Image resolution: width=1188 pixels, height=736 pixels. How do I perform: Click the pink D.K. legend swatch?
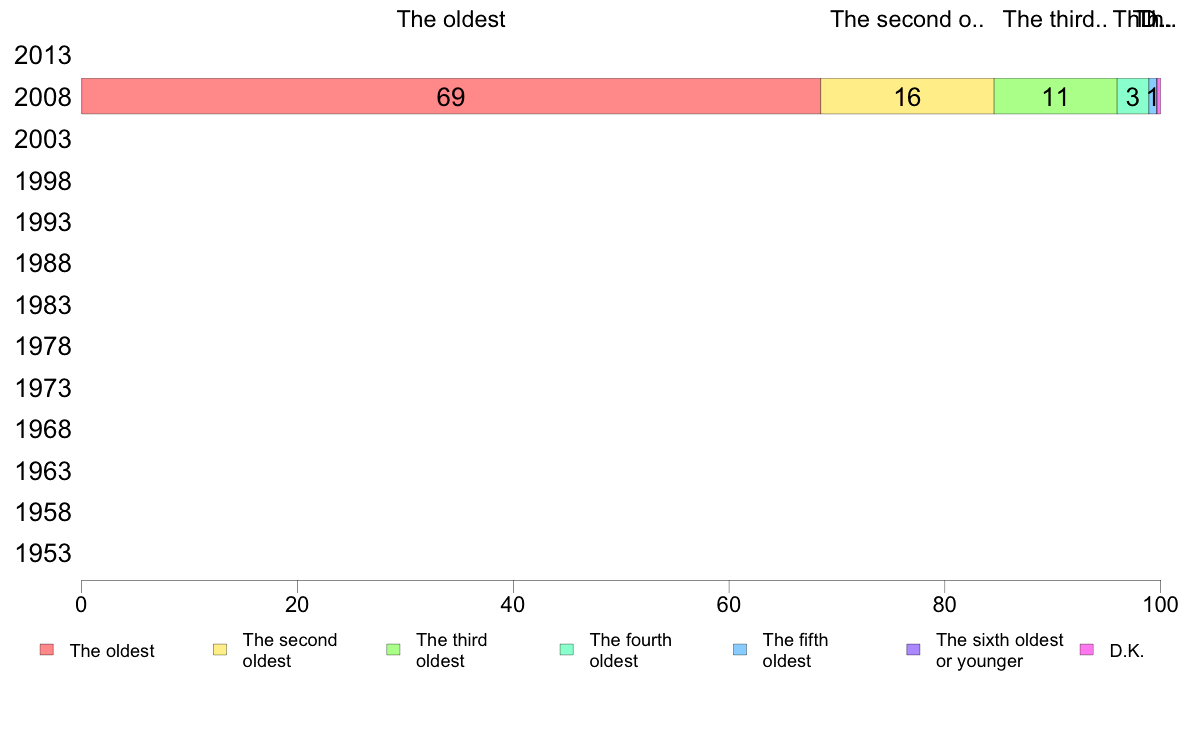[x=1086, y=650]
